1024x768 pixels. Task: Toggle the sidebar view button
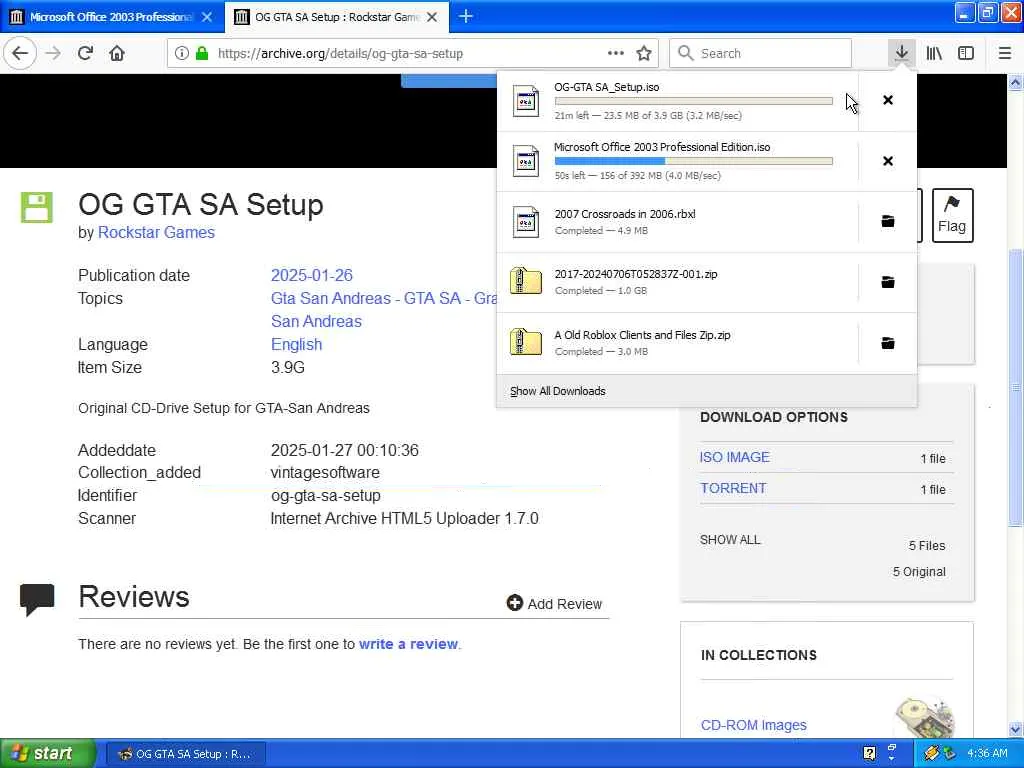pos(966,53)
